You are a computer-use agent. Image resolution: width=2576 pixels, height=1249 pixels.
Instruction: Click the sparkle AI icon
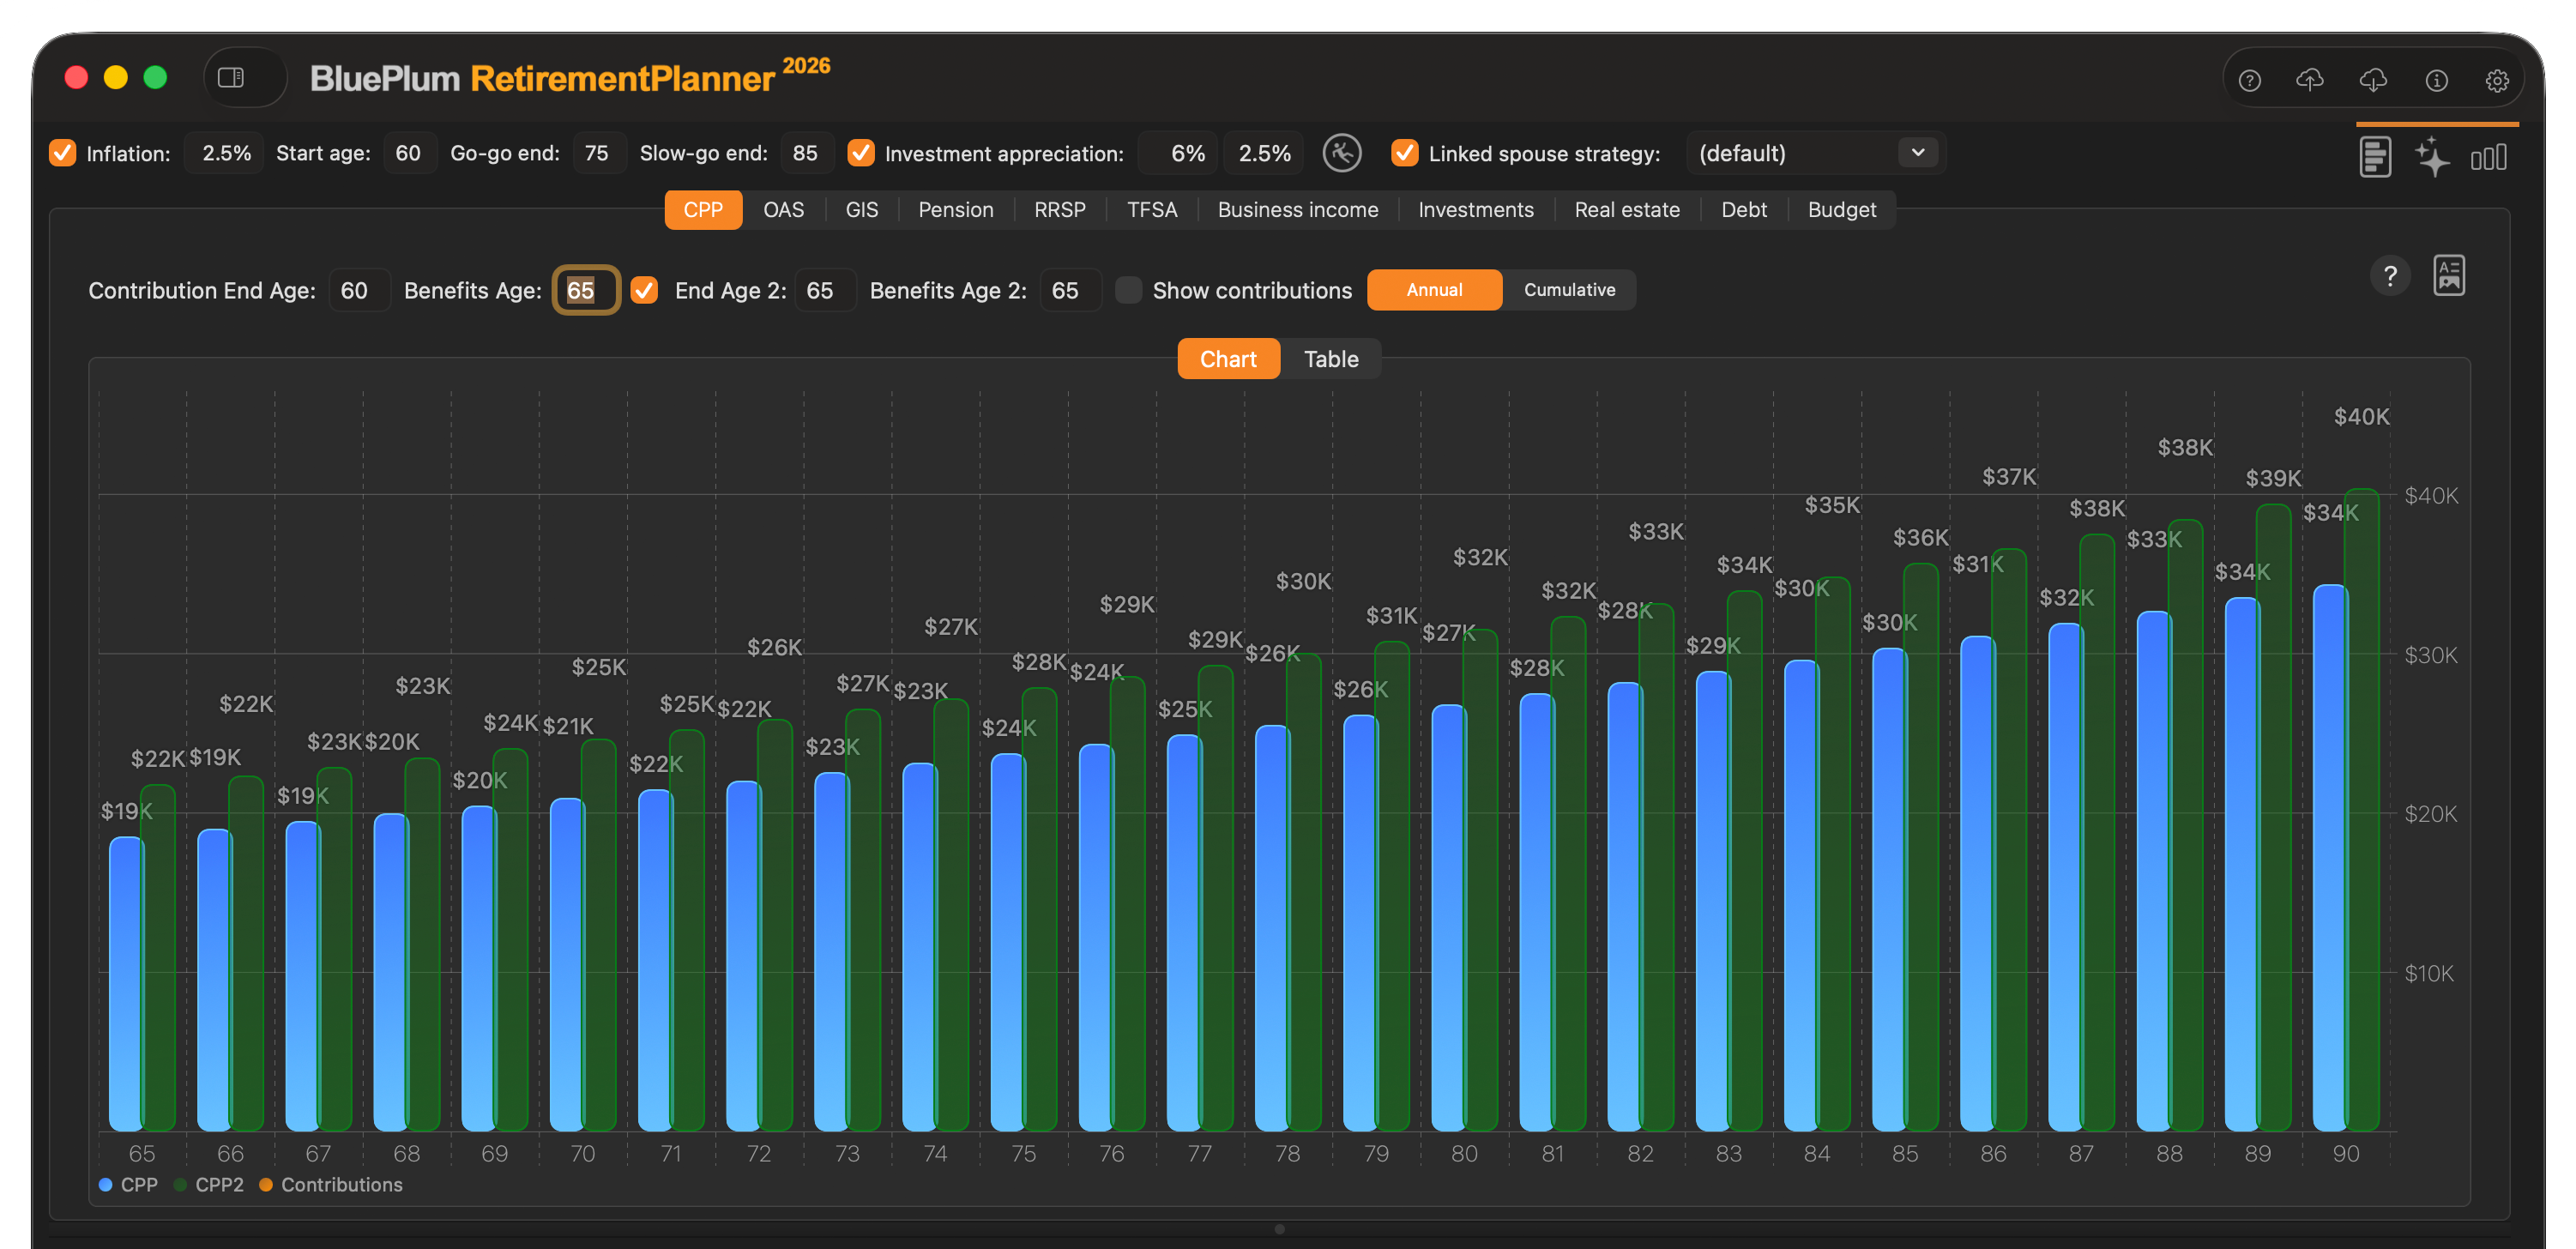tap(2432, 157)
